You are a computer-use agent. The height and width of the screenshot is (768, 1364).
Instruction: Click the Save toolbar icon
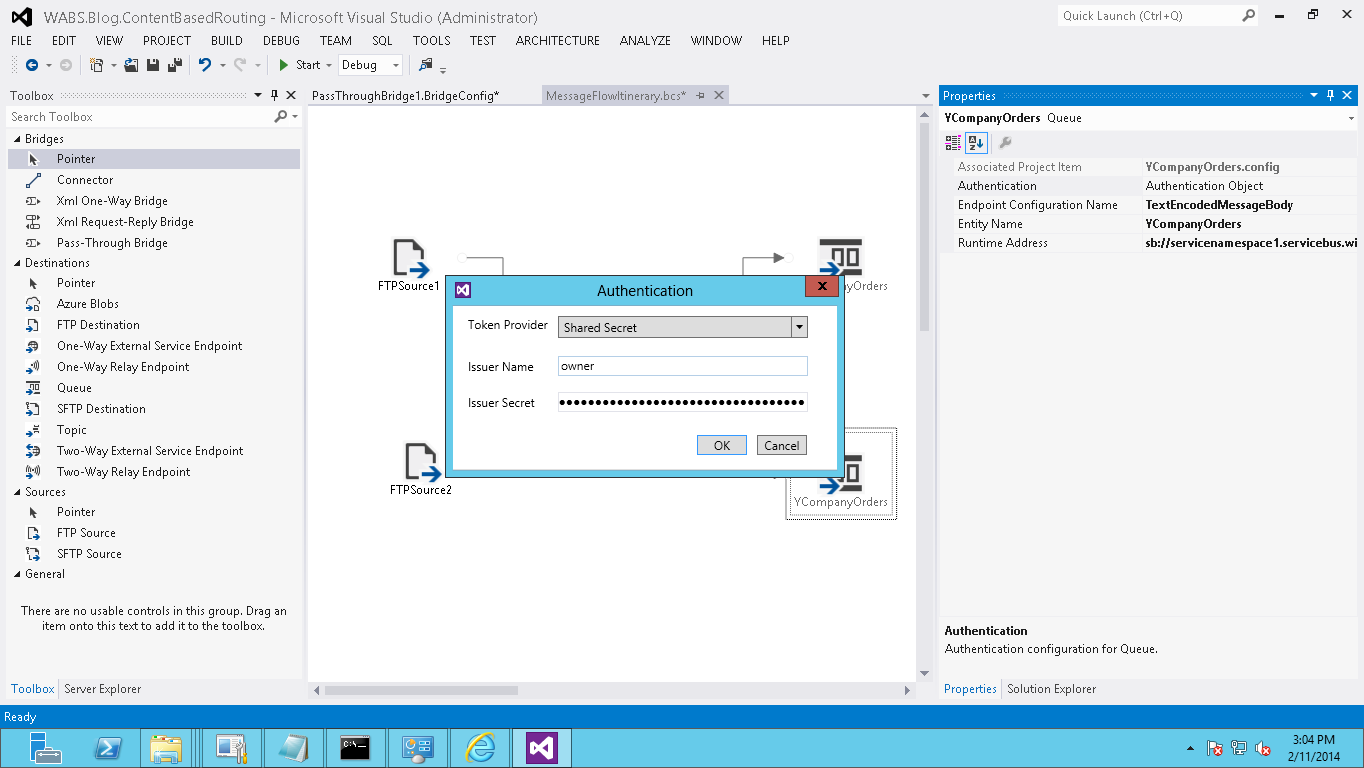(x=153, y=65)
